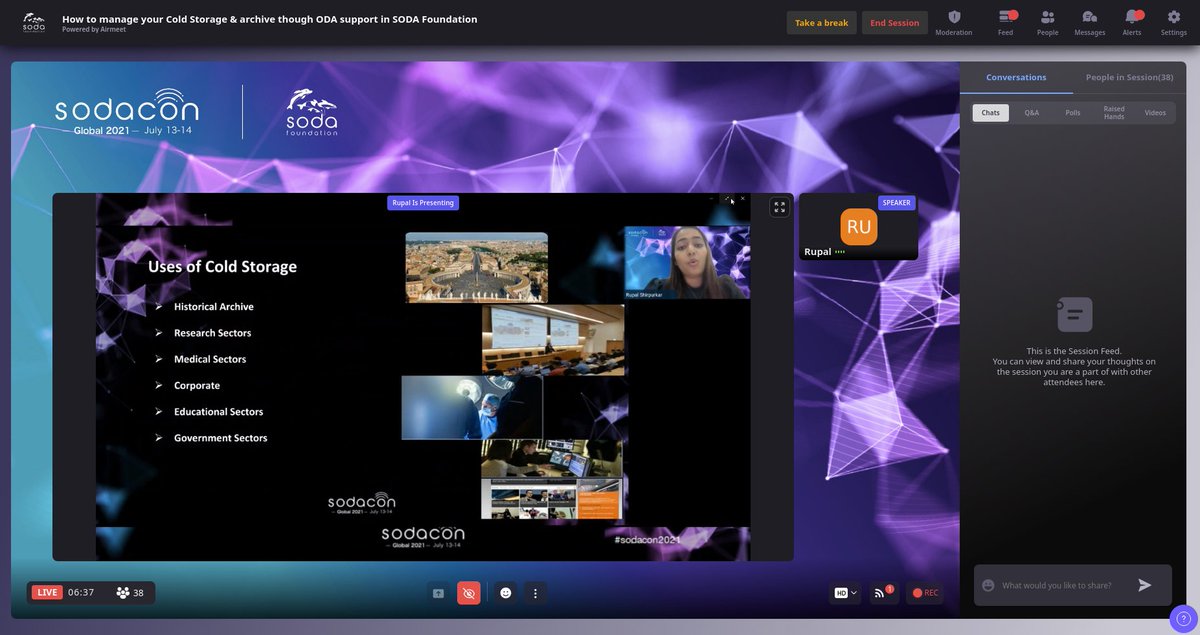Image resolution: width=1200 pixels, height=635 pixels.
Task: Click the Educational Sectors bullet text
Action: click(219, 411)
